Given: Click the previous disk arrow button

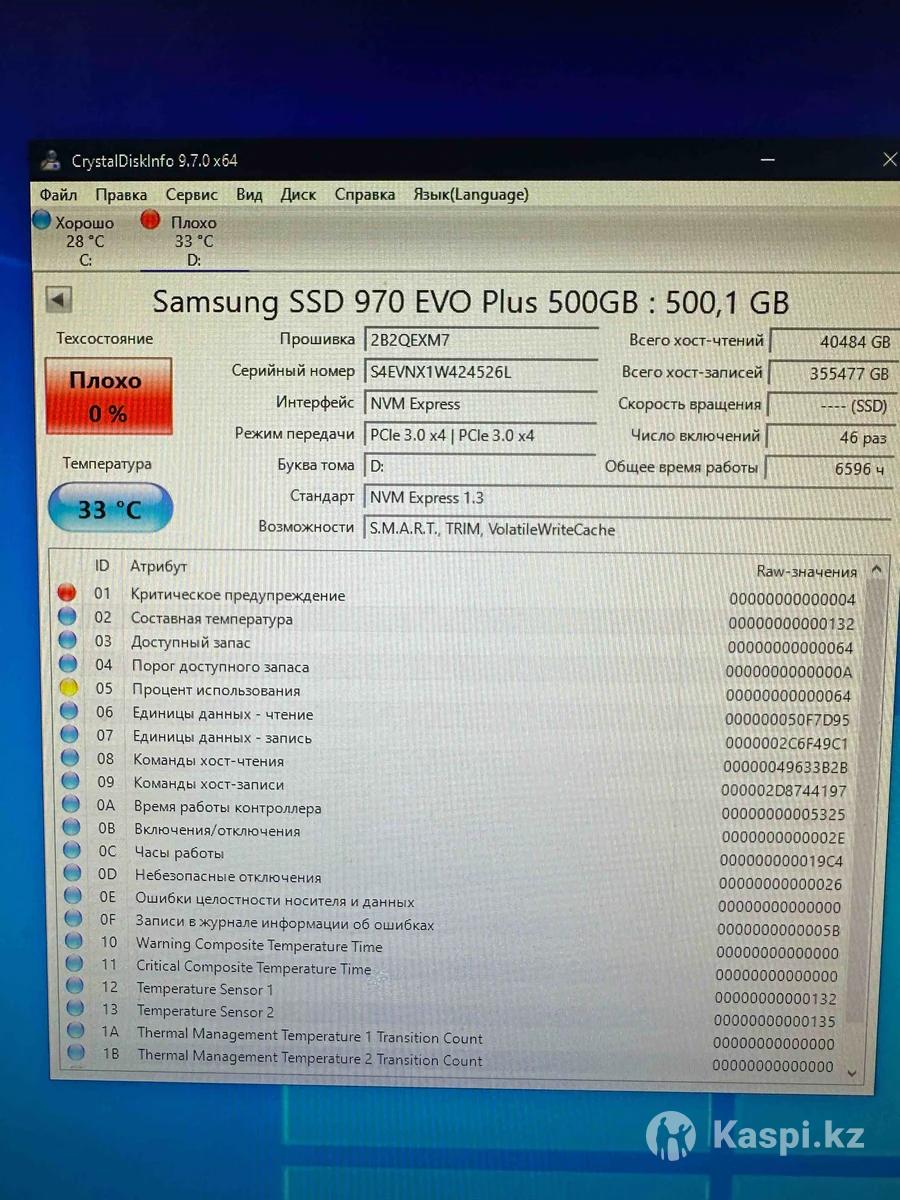Looking at the screenshot, I should pos(59,299).
